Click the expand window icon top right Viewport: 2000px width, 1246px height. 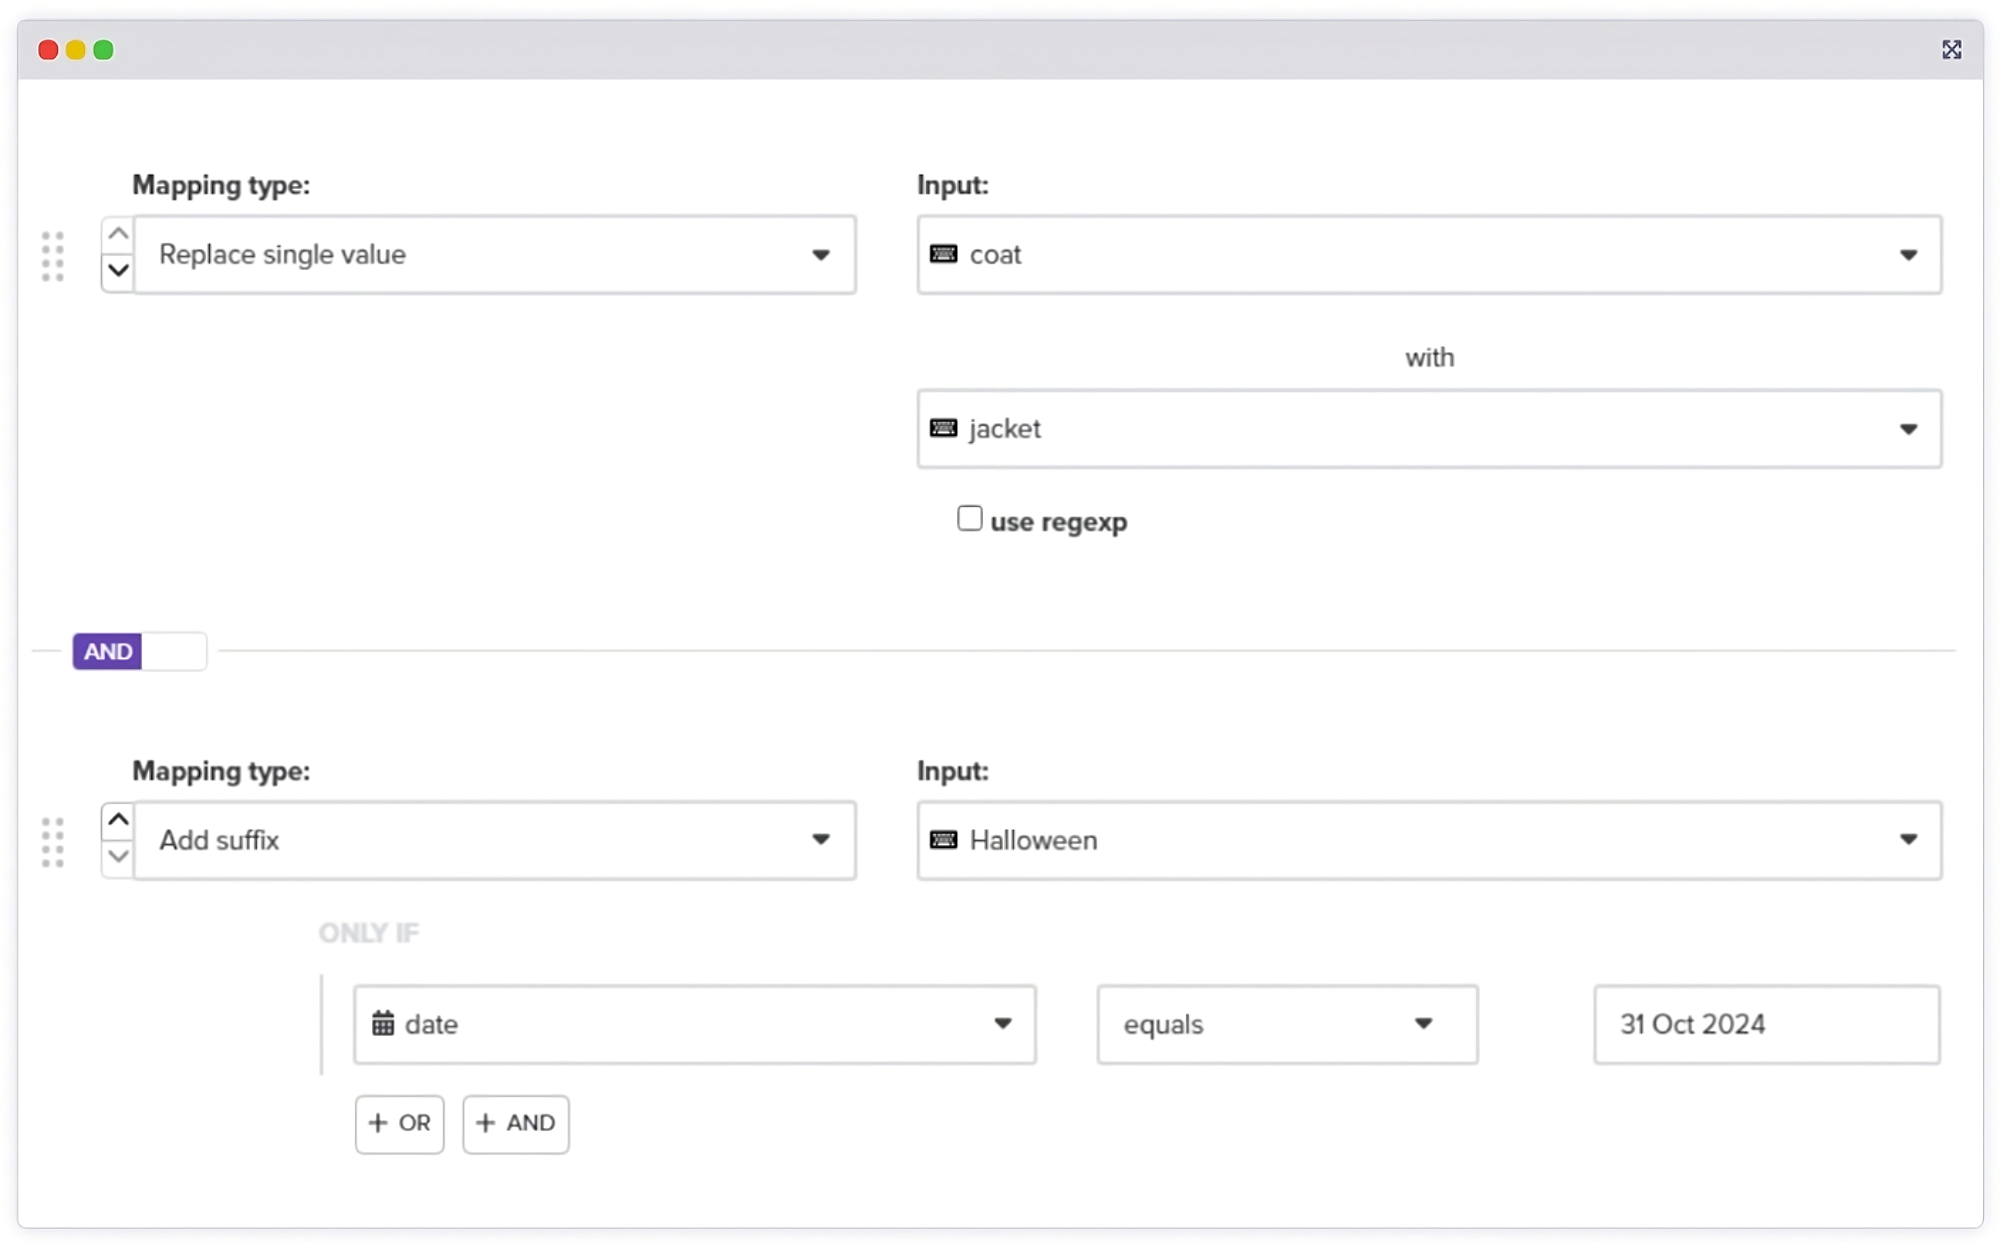point(1951,50)
